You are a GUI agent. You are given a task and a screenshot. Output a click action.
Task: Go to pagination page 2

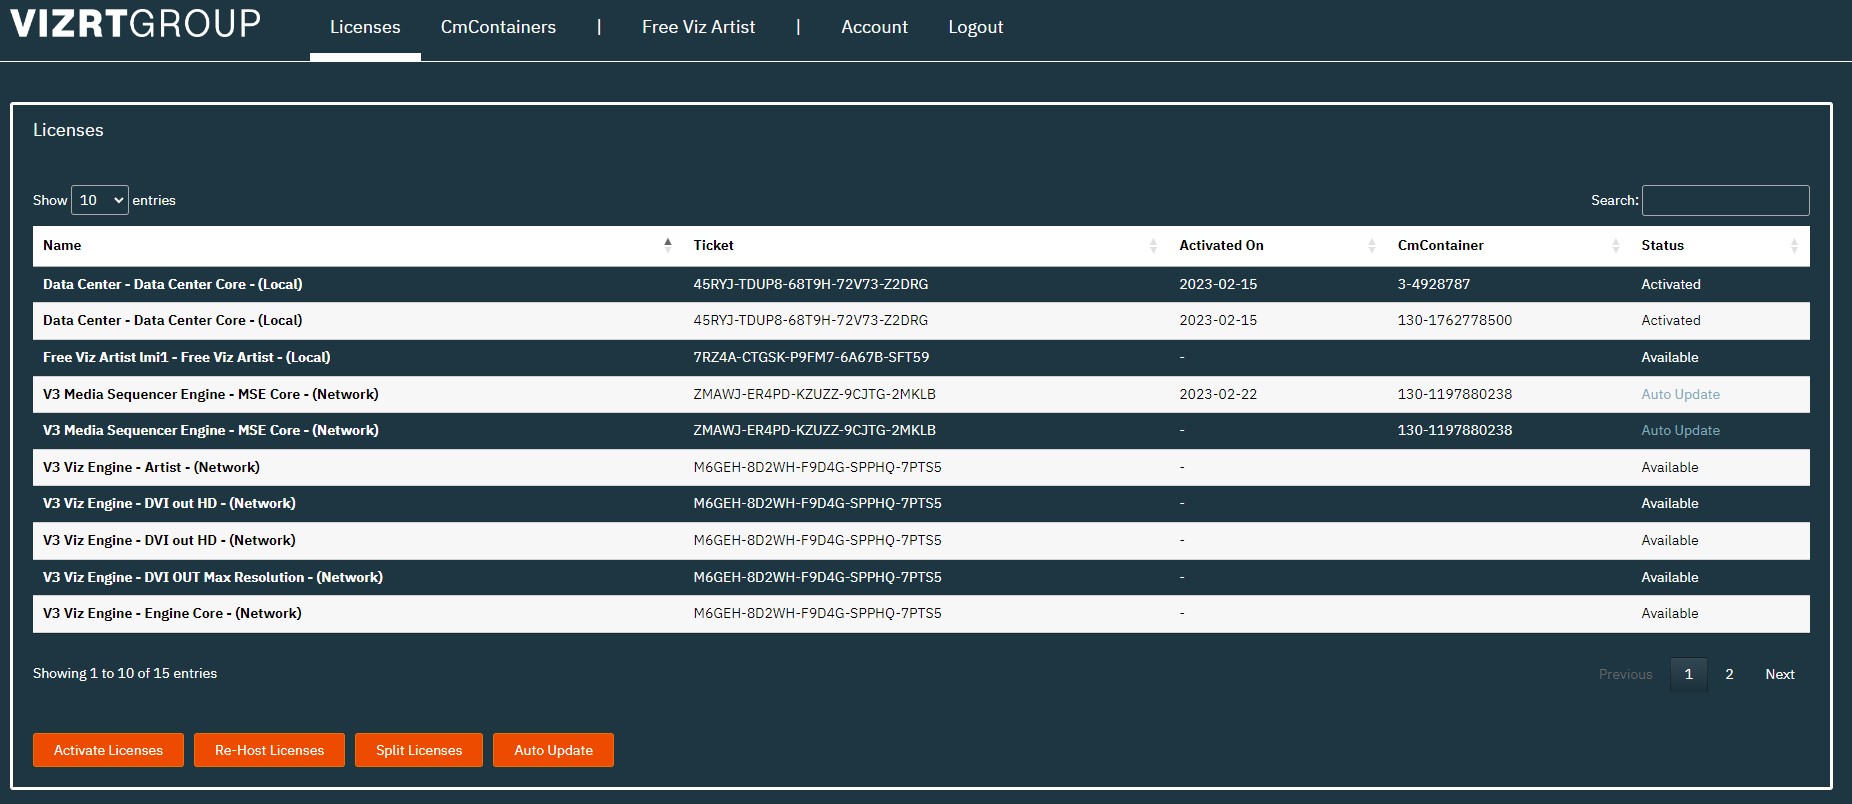[x=1729, y=674]
